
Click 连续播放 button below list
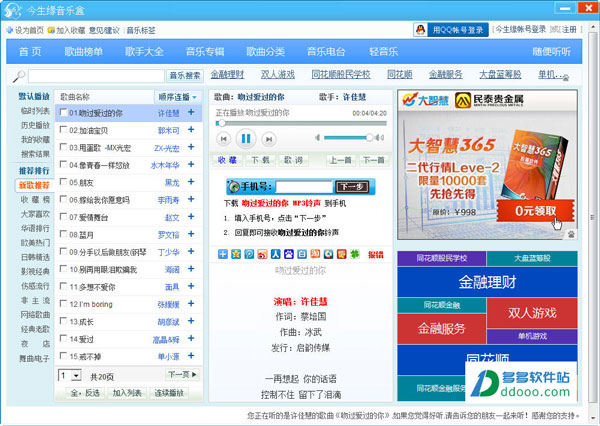click(x=169, y=393)
